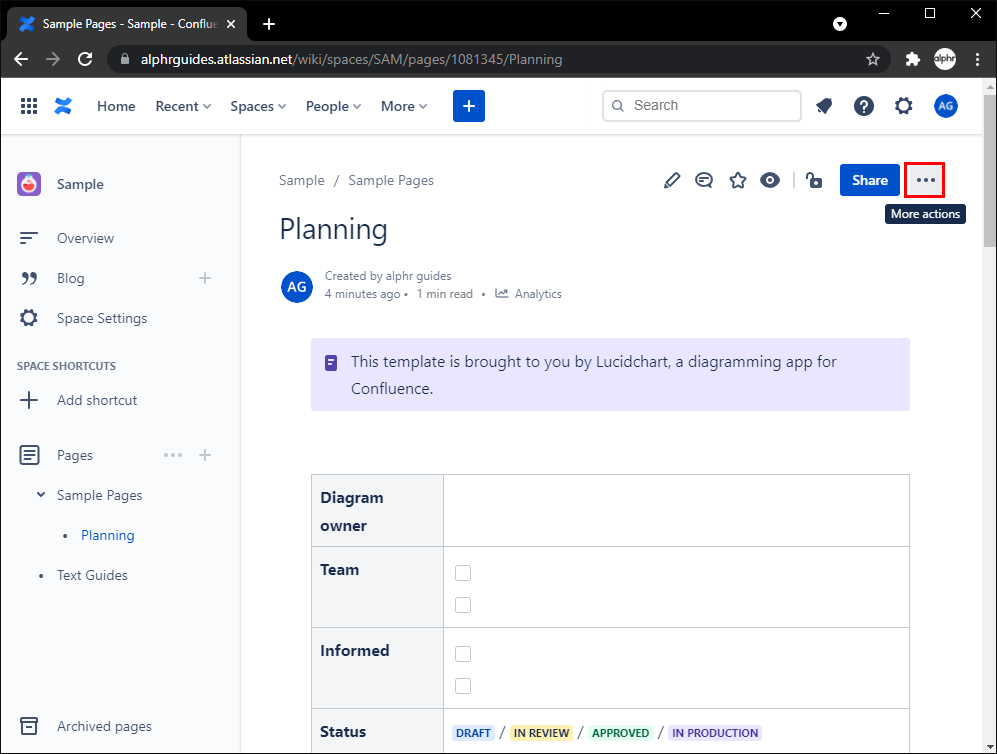Expand the More dropdown
The height and width of the screenshot is (754, 997).
pyautogui.click(x=404, y=106)
